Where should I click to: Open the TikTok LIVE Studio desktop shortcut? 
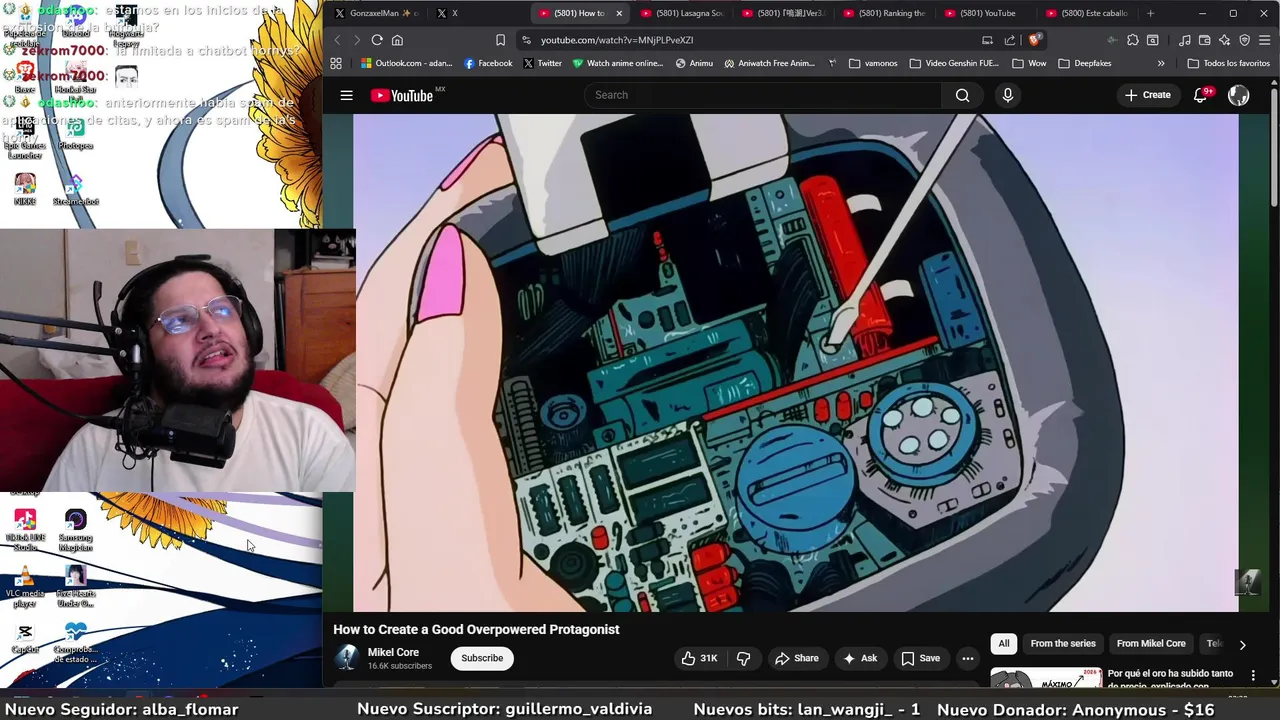25,530
